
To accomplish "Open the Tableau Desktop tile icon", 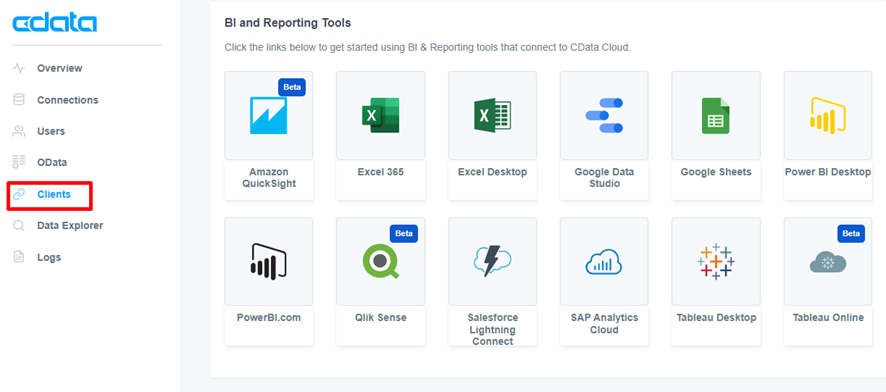I will (716, 262).
